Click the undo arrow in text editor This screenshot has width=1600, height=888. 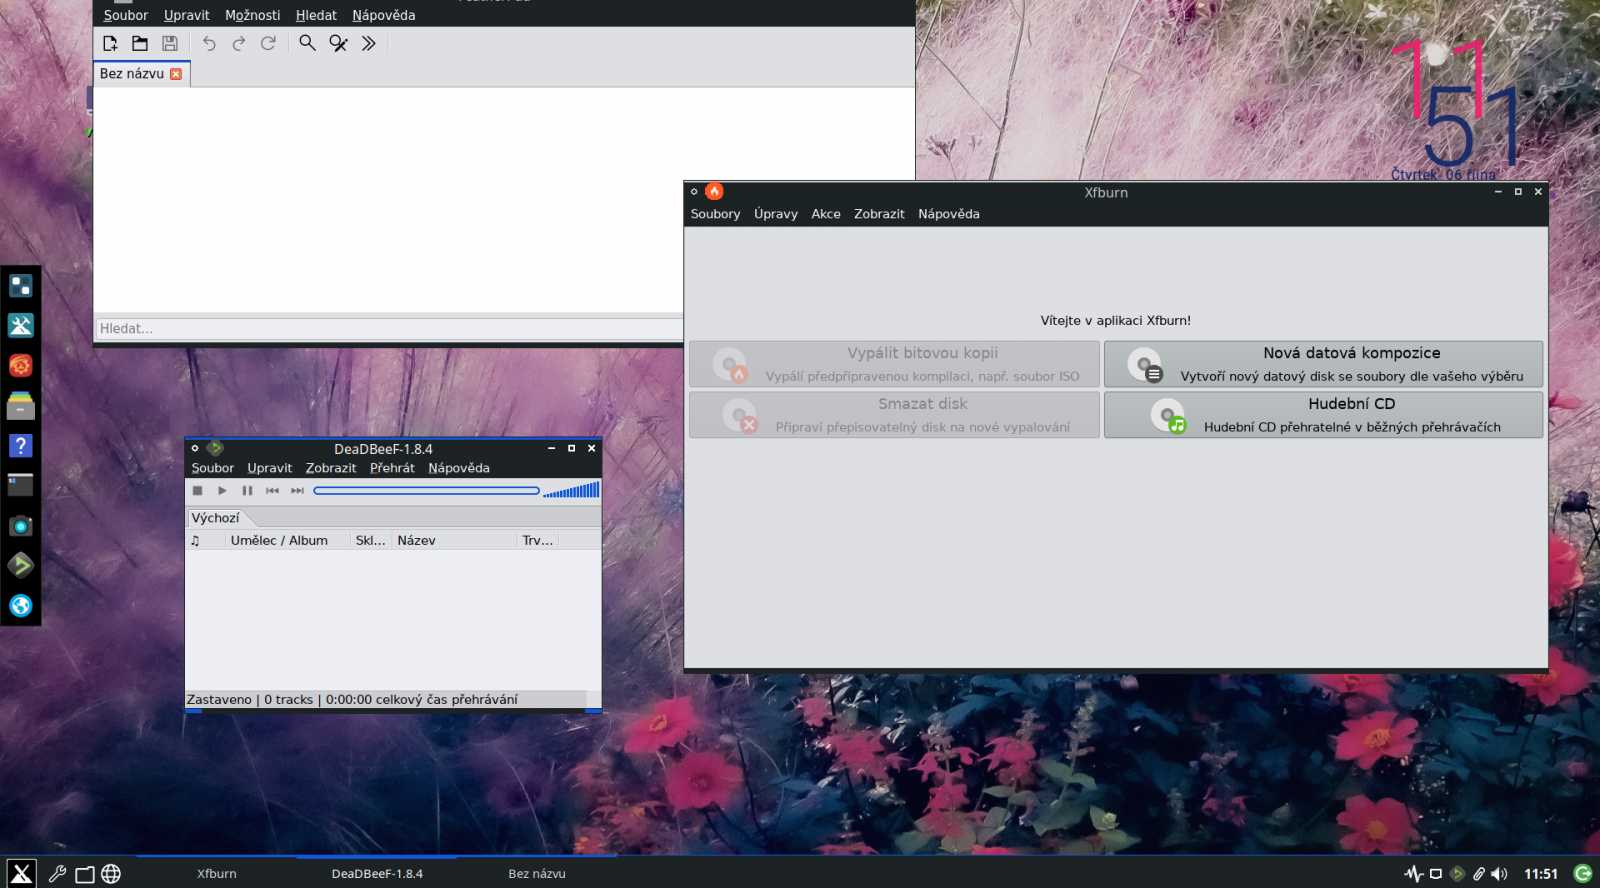click(x=208, y=43)
